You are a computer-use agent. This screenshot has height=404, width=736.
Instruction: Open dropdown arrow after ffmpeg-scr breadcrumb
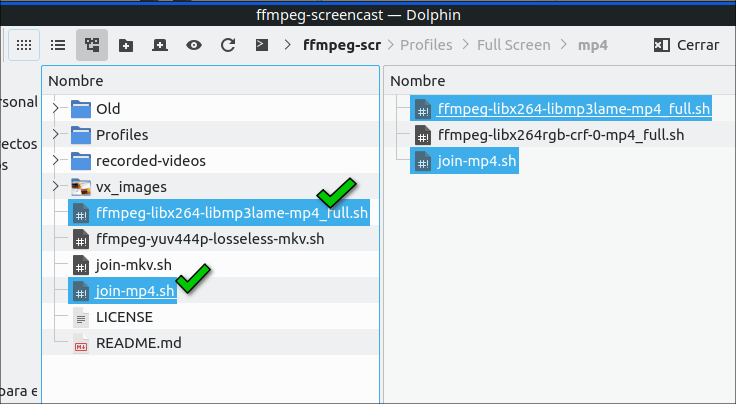coord(391,45)
